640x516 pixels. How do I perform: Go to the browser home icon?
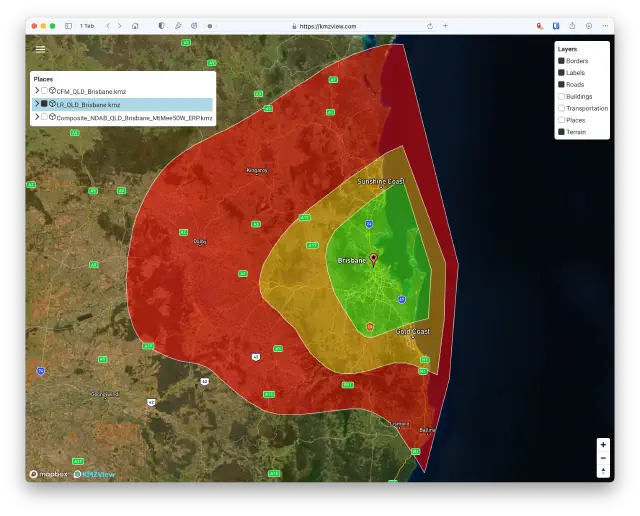click(x=135, y=26)
